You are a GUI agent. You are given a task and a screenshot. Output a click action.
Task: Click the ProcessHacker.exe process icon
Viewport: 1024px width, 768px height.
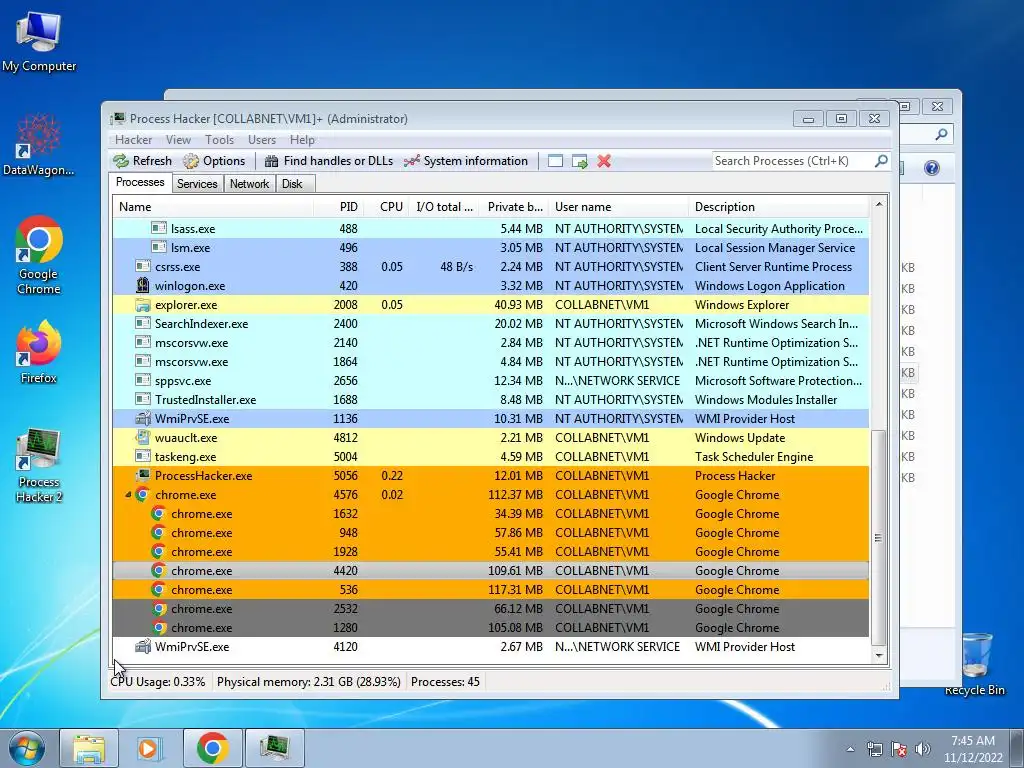(142, 475)
